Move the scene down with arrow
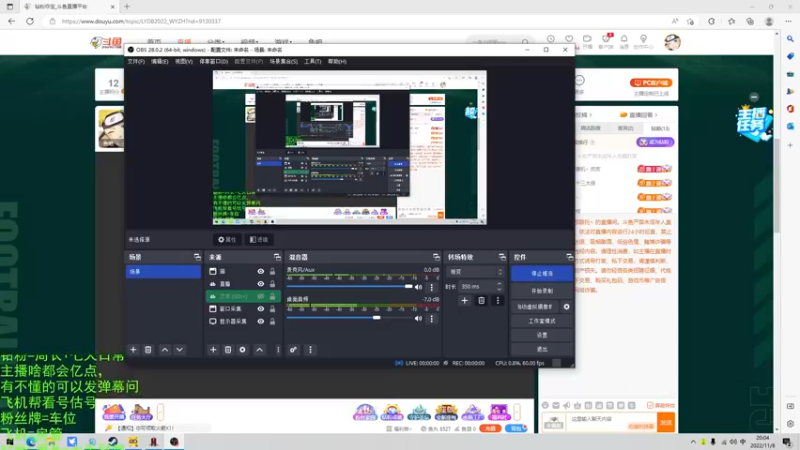Screen dimensions: 800x450 click(x=180, y=349)
